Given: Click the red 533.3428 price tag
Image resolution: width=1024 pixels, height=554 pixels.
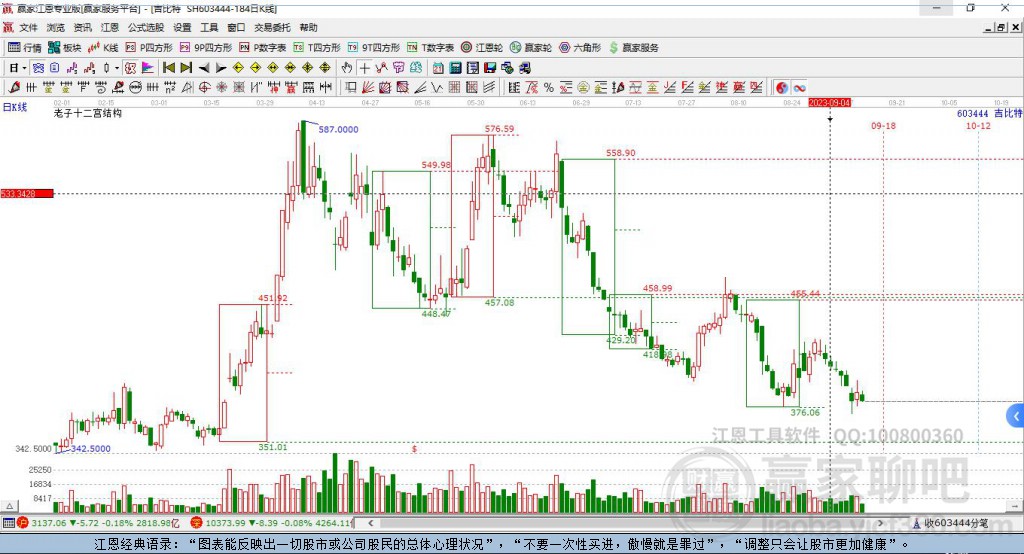Looking at the screenshot, I should (x=27, y=193).
